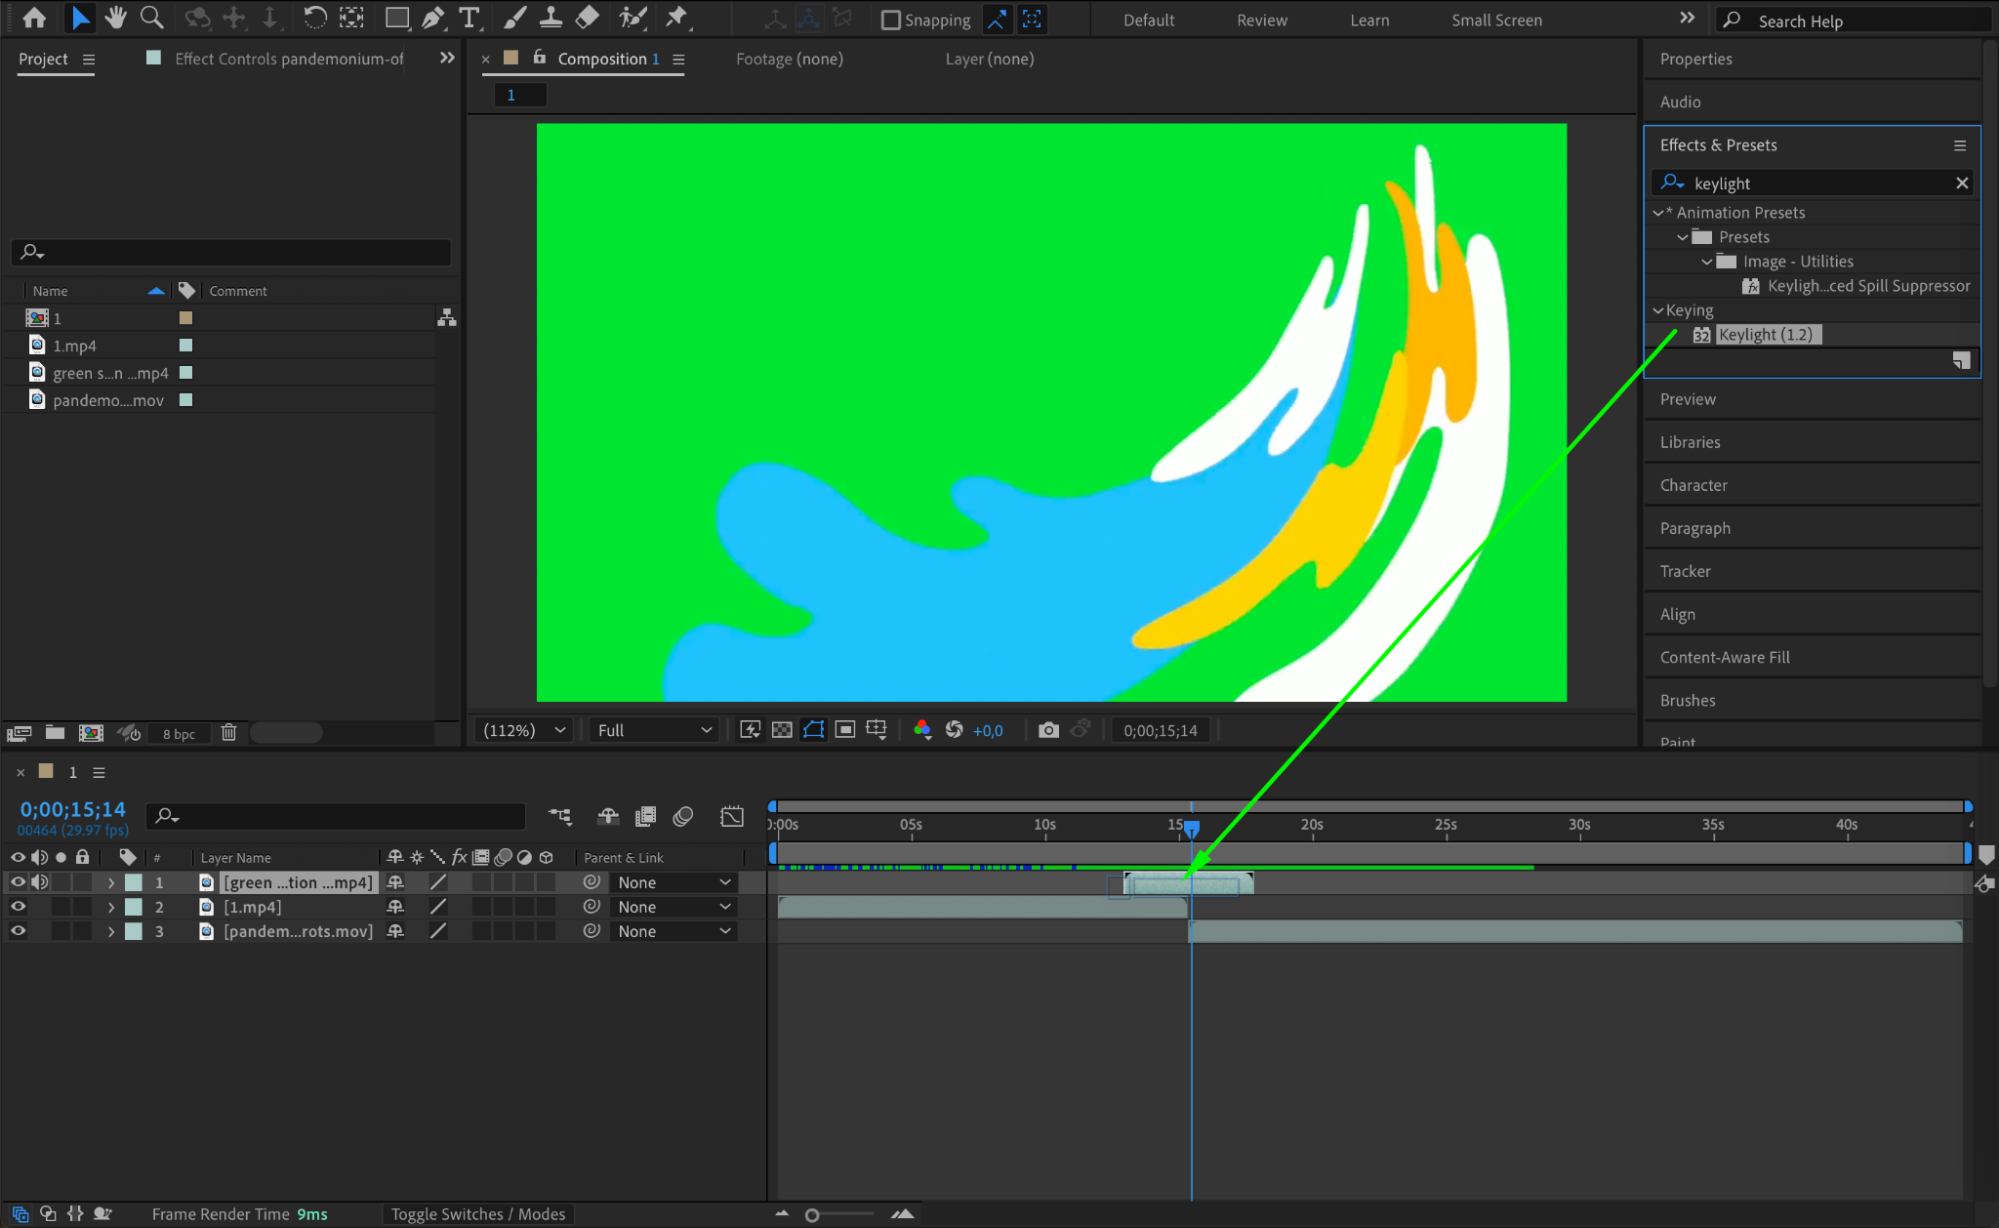Screen dimensions: 1999x1228
Task: Hide the 1.mp4 layer
Action: point(18,907)
